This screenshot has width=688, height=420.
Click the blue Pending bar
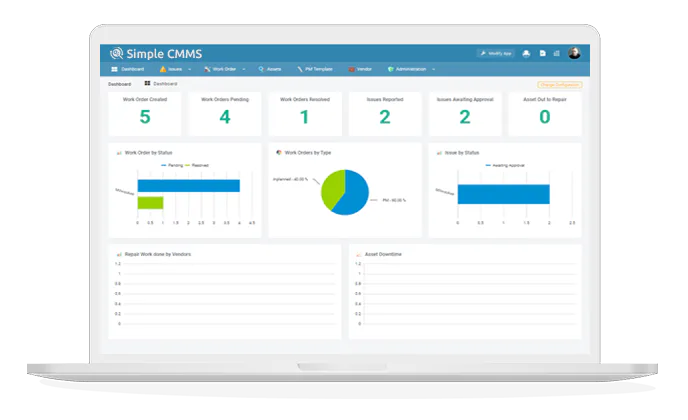(x=189, y=186)
